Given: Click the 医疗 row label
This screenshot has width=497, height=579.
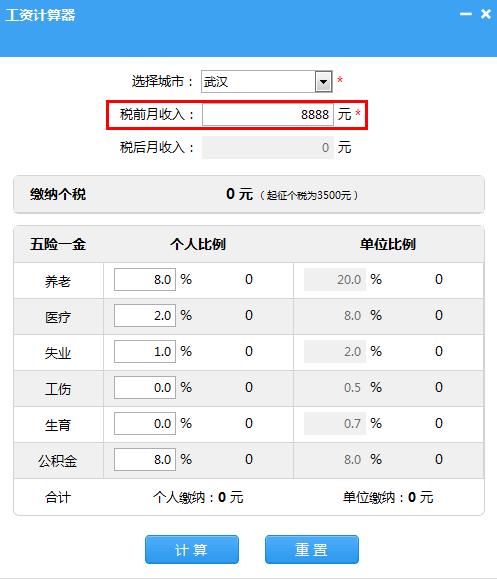Looking at the screenshot, I should click(x=58, y=318).
